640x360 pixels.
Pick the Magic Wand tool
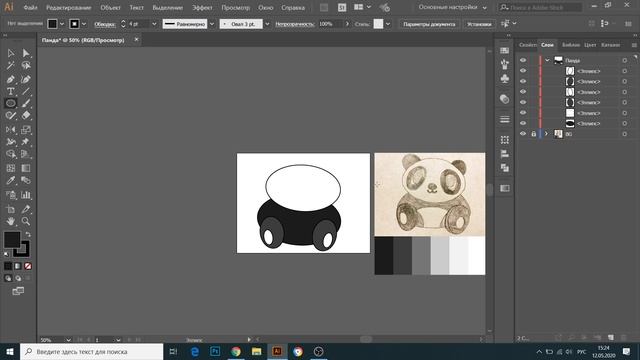click(11, 65)
